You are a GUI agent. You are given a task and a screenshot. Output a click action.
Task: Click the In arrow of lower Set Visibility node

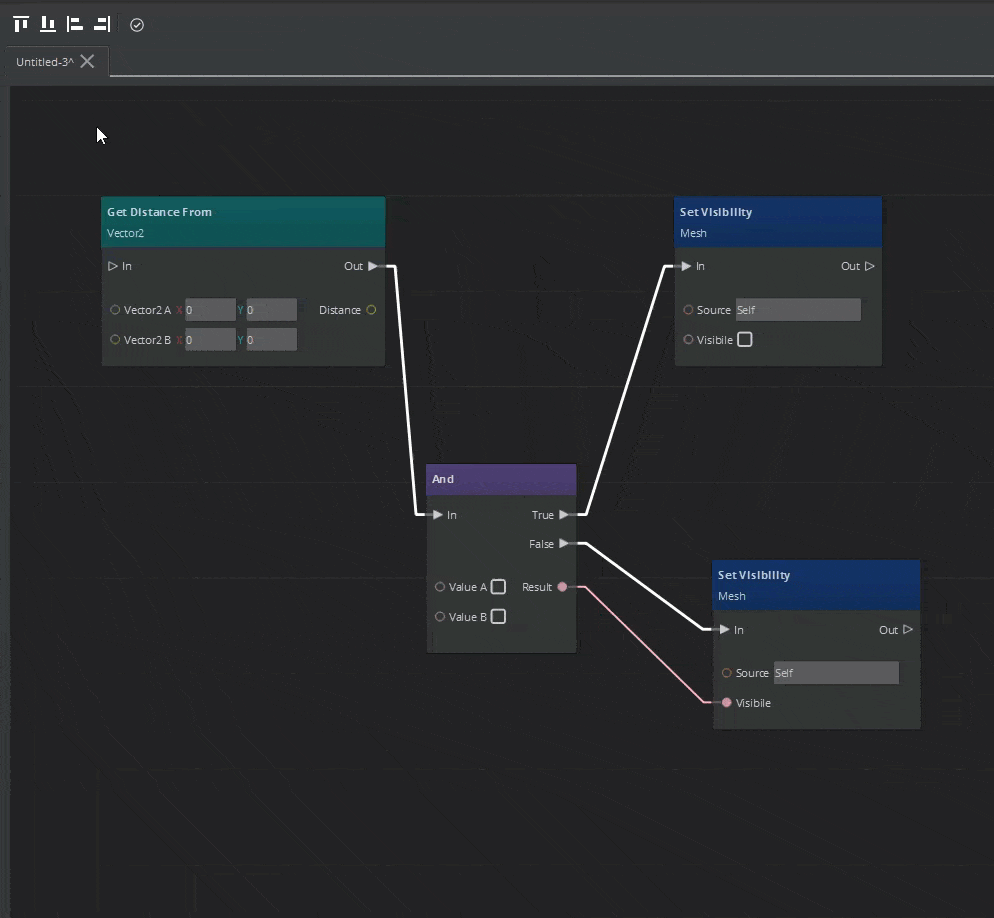point(723,630)
